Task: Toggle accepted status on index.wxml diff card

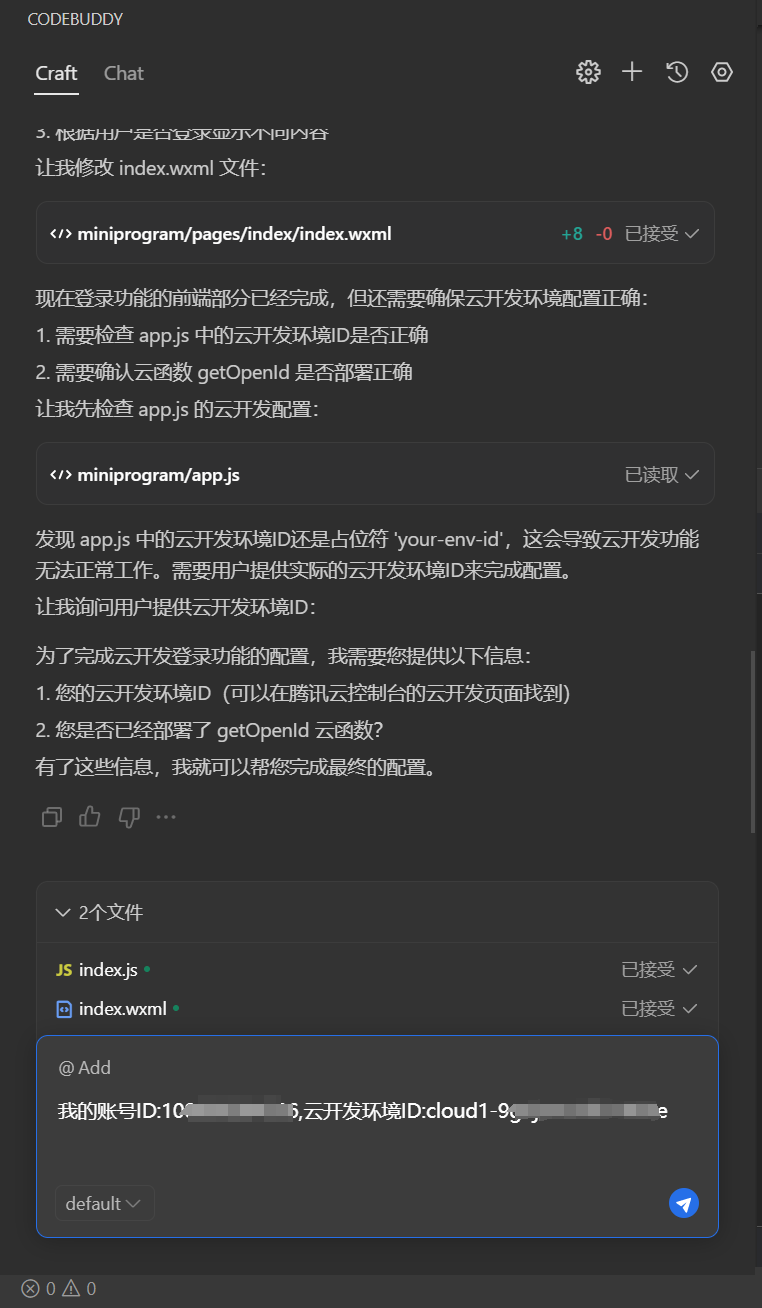Action: (x=662, y=234)
